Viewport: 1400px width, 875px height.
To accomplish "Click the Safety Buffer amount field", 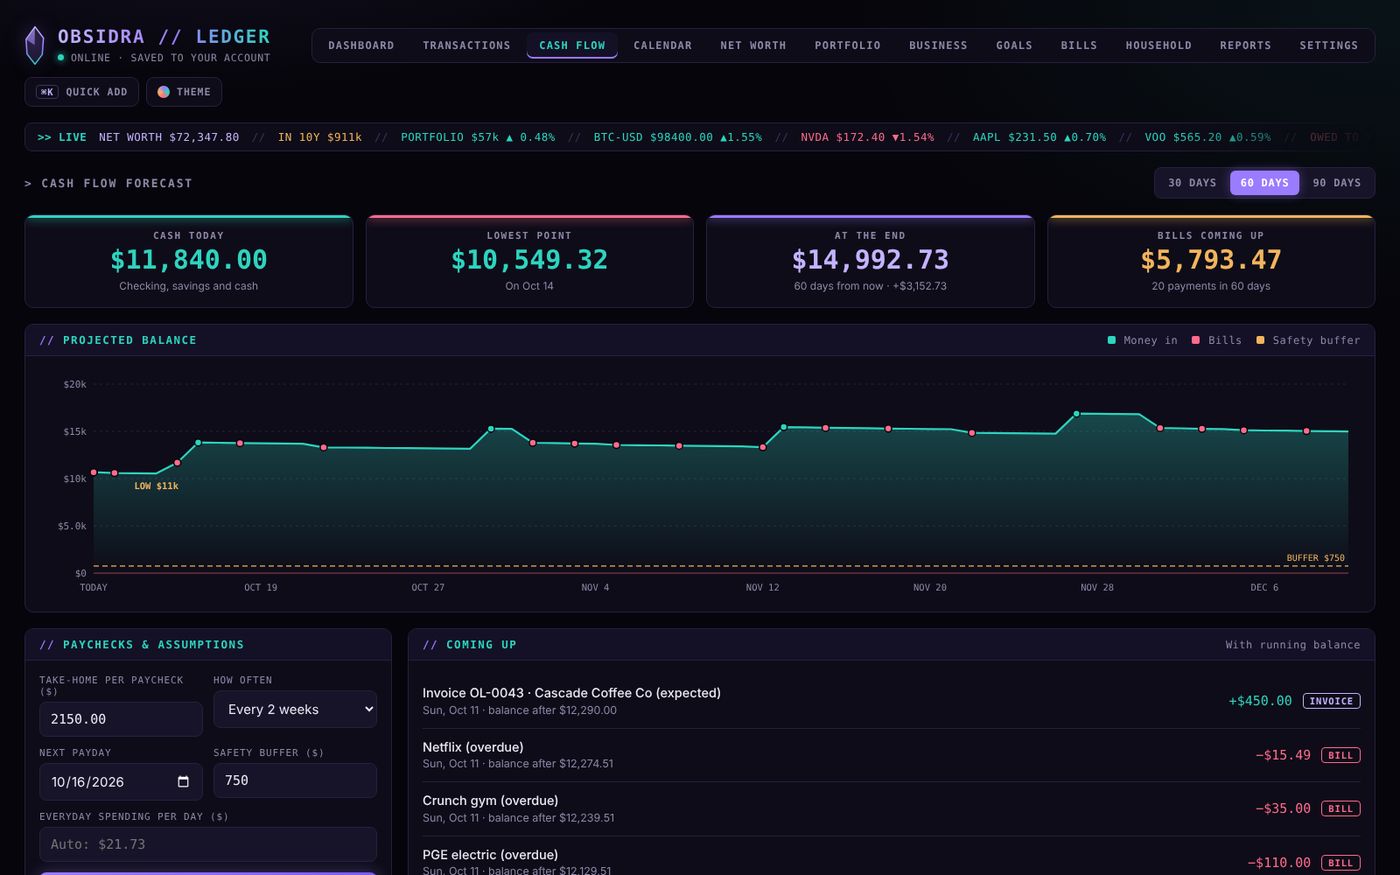I will pos(295,781).
